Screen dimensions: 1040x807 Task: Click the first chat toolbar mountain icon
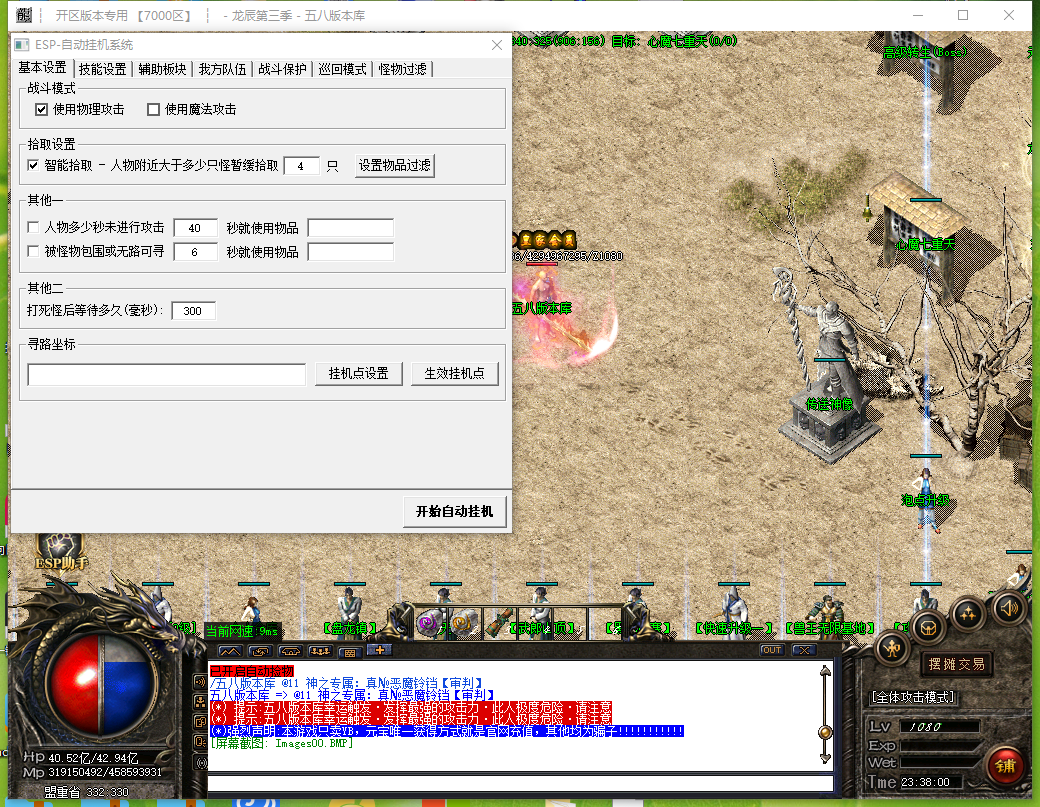tap(230, 651)
